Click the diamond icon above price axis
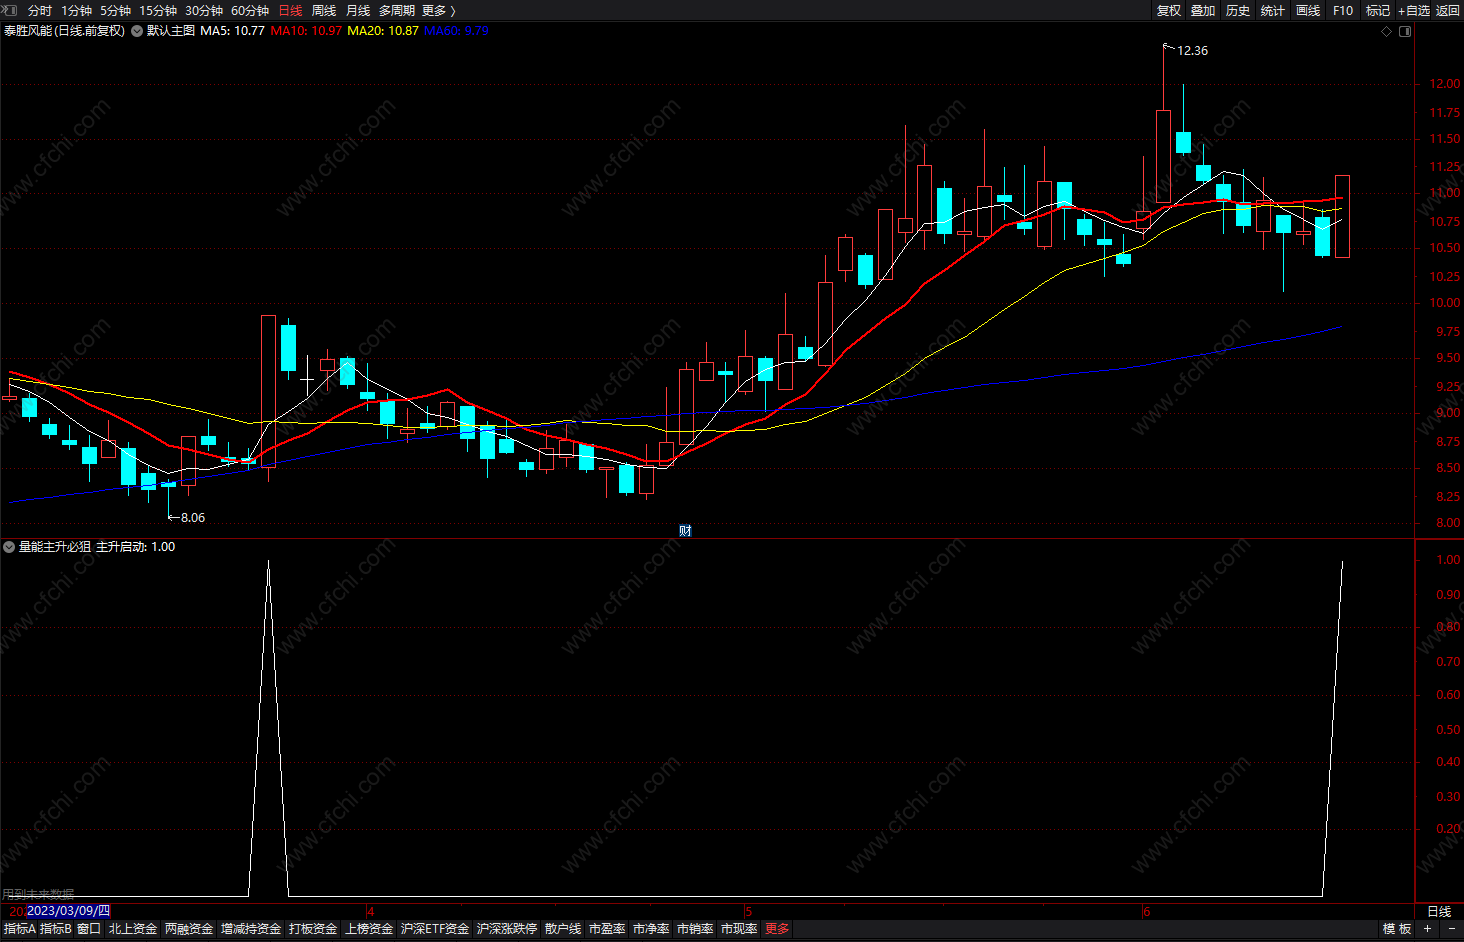Viewport: 1464px width, 942px height. pyautogui.click(x=1386, y=31)
